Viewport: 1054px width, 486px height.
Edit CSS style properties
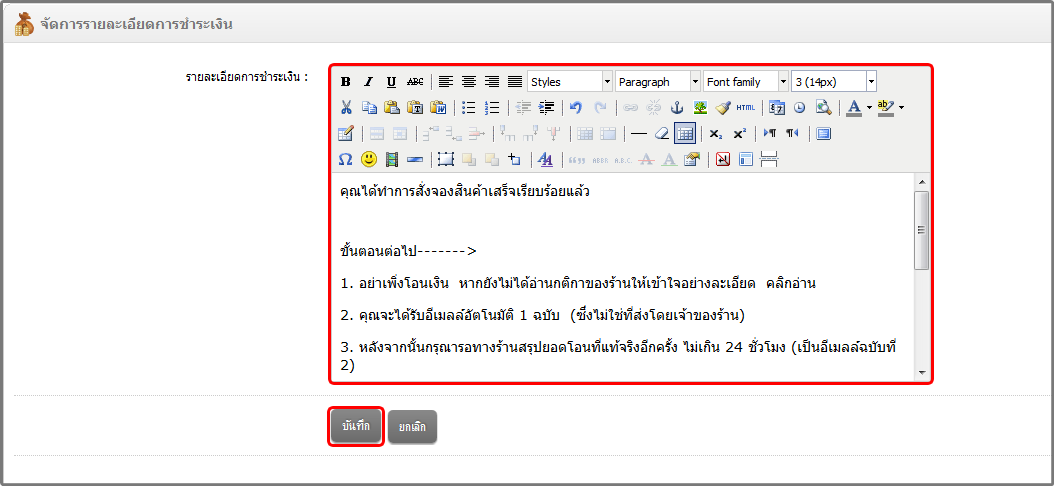[546, 159]
